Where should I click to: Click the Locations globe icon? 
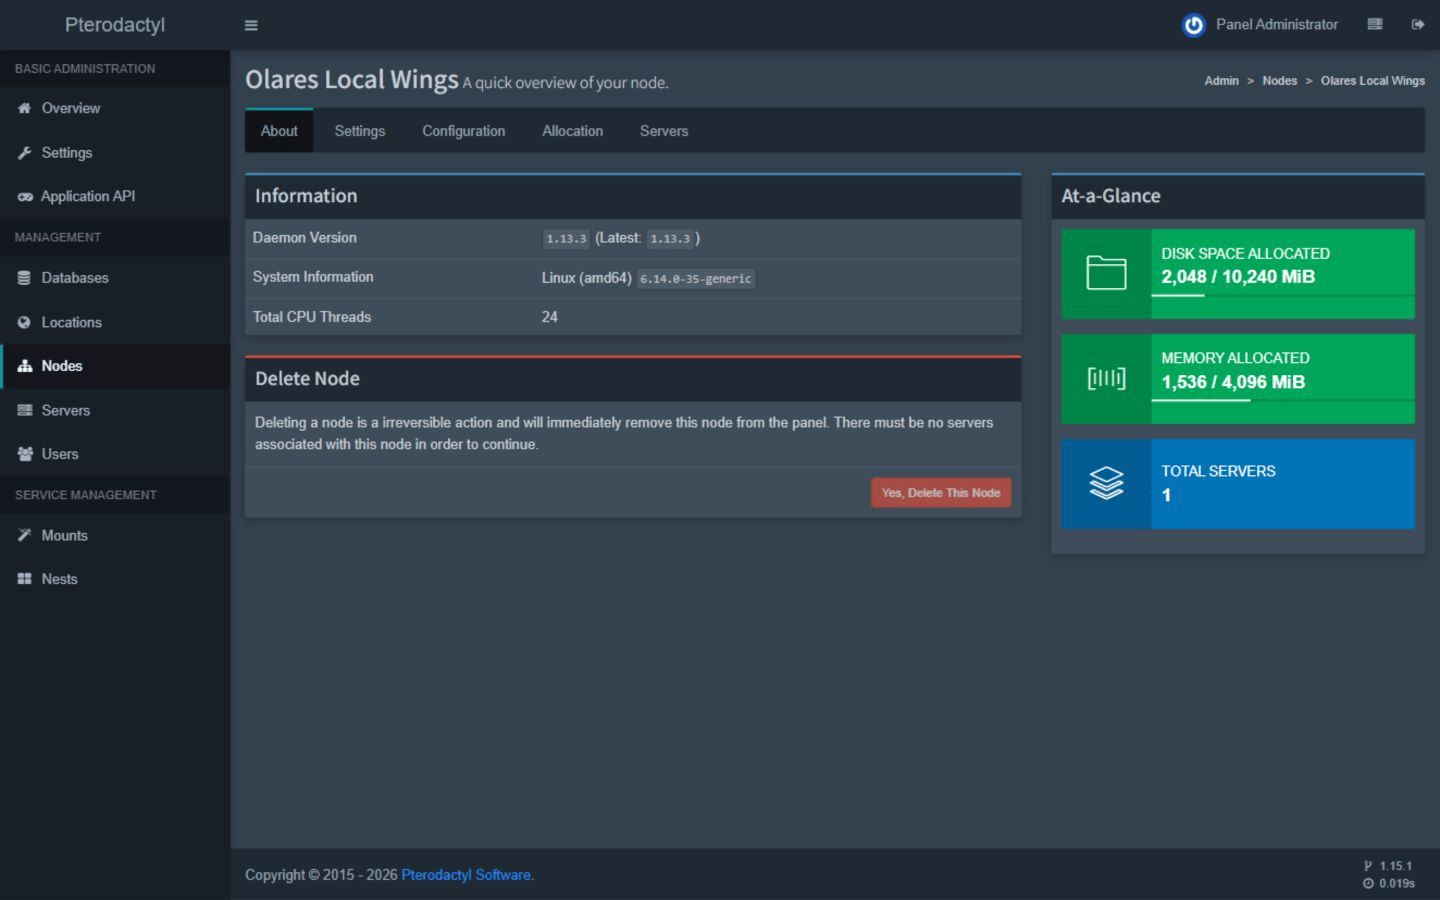tap(24, 322)
